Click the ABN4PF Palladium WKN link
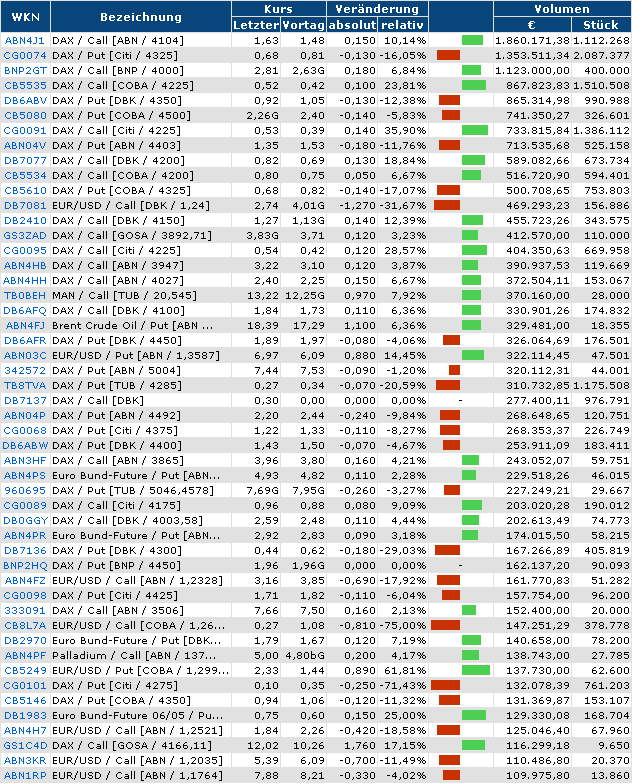The image size is (632, 784). coord(25,656)
